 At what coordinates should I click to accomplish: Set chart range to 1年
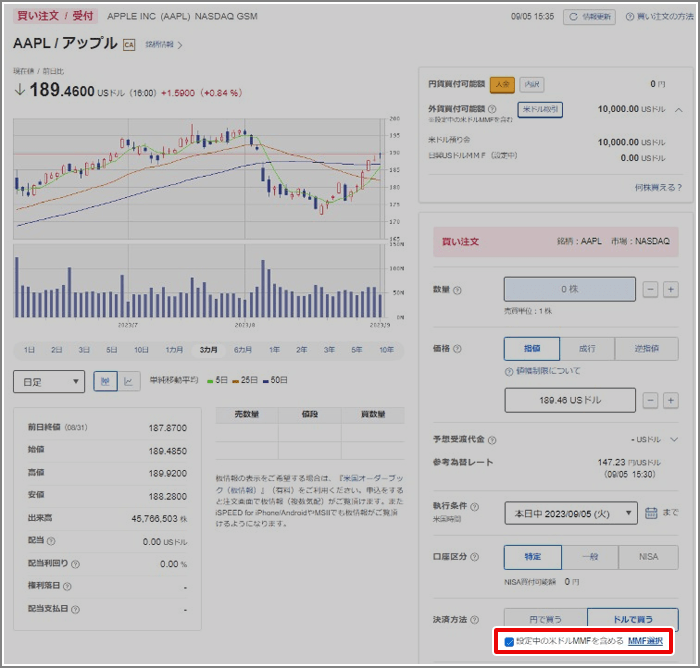pyautogui.click(x=274, y=350)
